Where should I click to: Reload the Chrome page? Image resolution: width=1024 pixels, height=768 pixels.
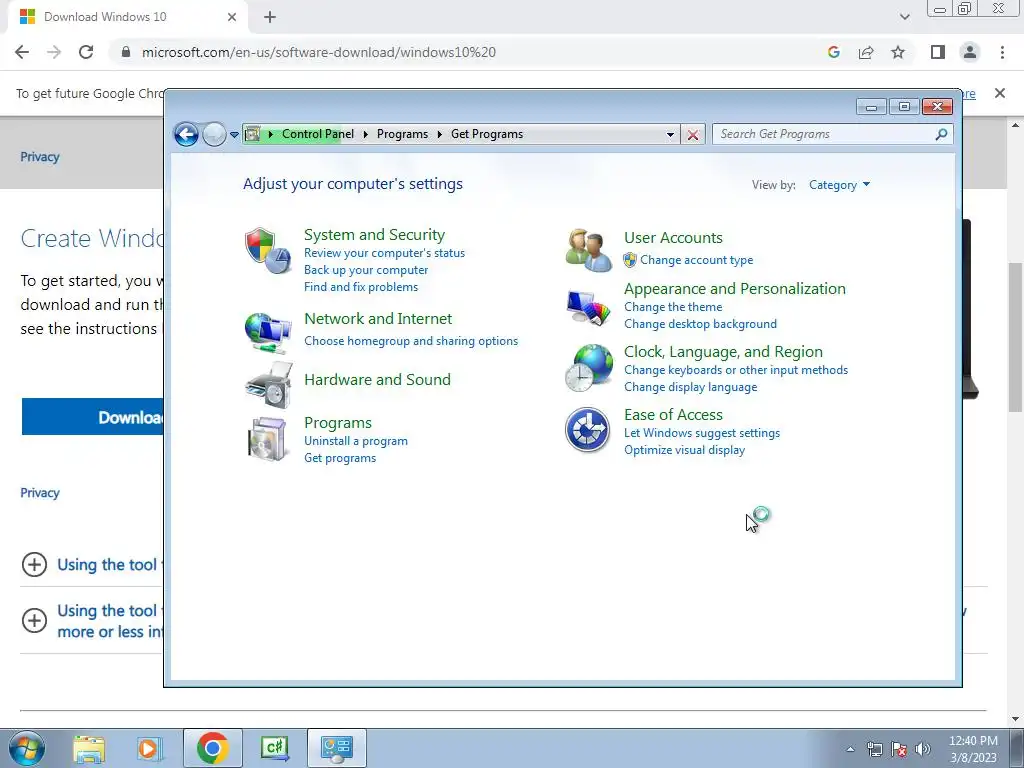86,52
